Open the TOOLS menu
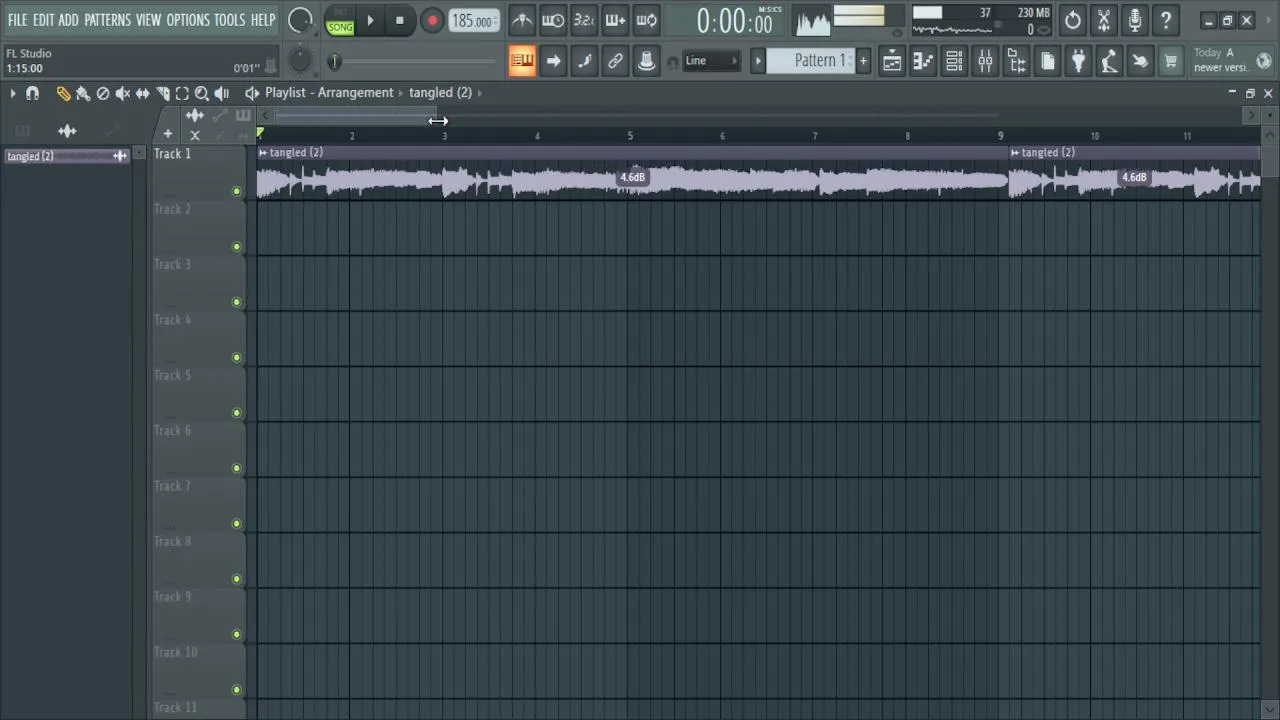1280x720 pixels. point(229,20)
